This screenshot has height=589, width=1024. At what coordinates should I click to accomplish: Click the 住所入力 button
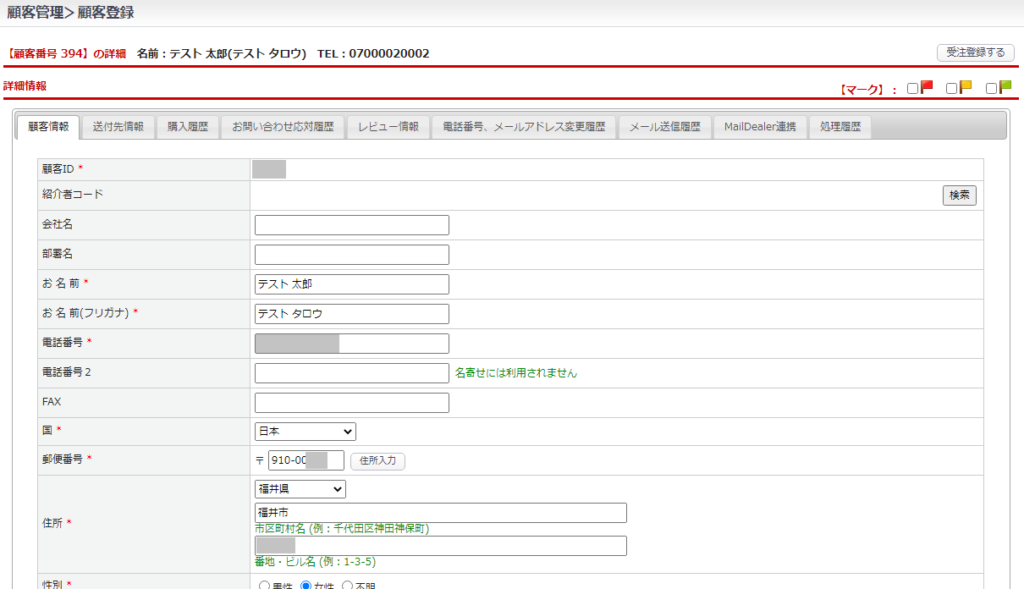377,461
